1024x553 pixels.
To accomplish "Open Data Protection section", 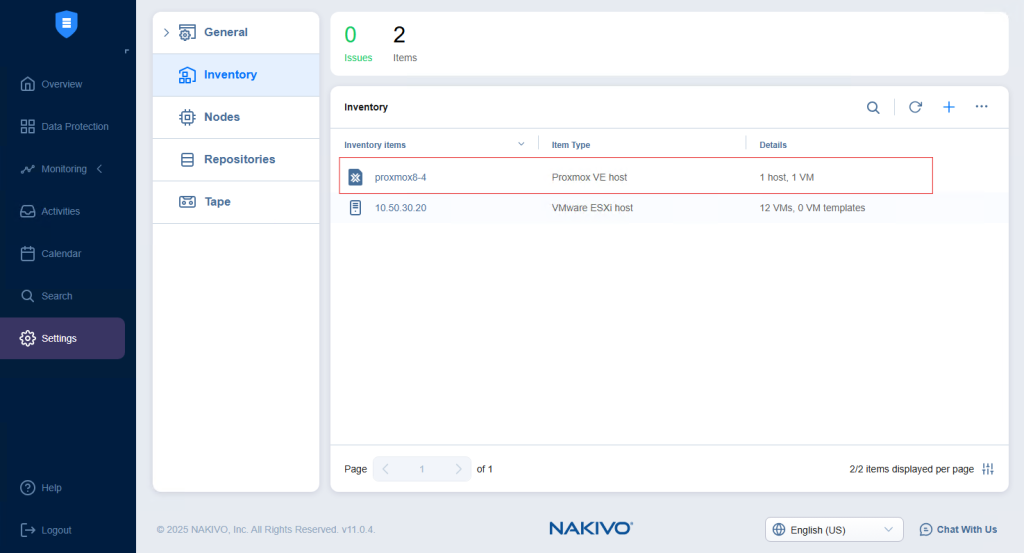I will [x=75, y=127].
